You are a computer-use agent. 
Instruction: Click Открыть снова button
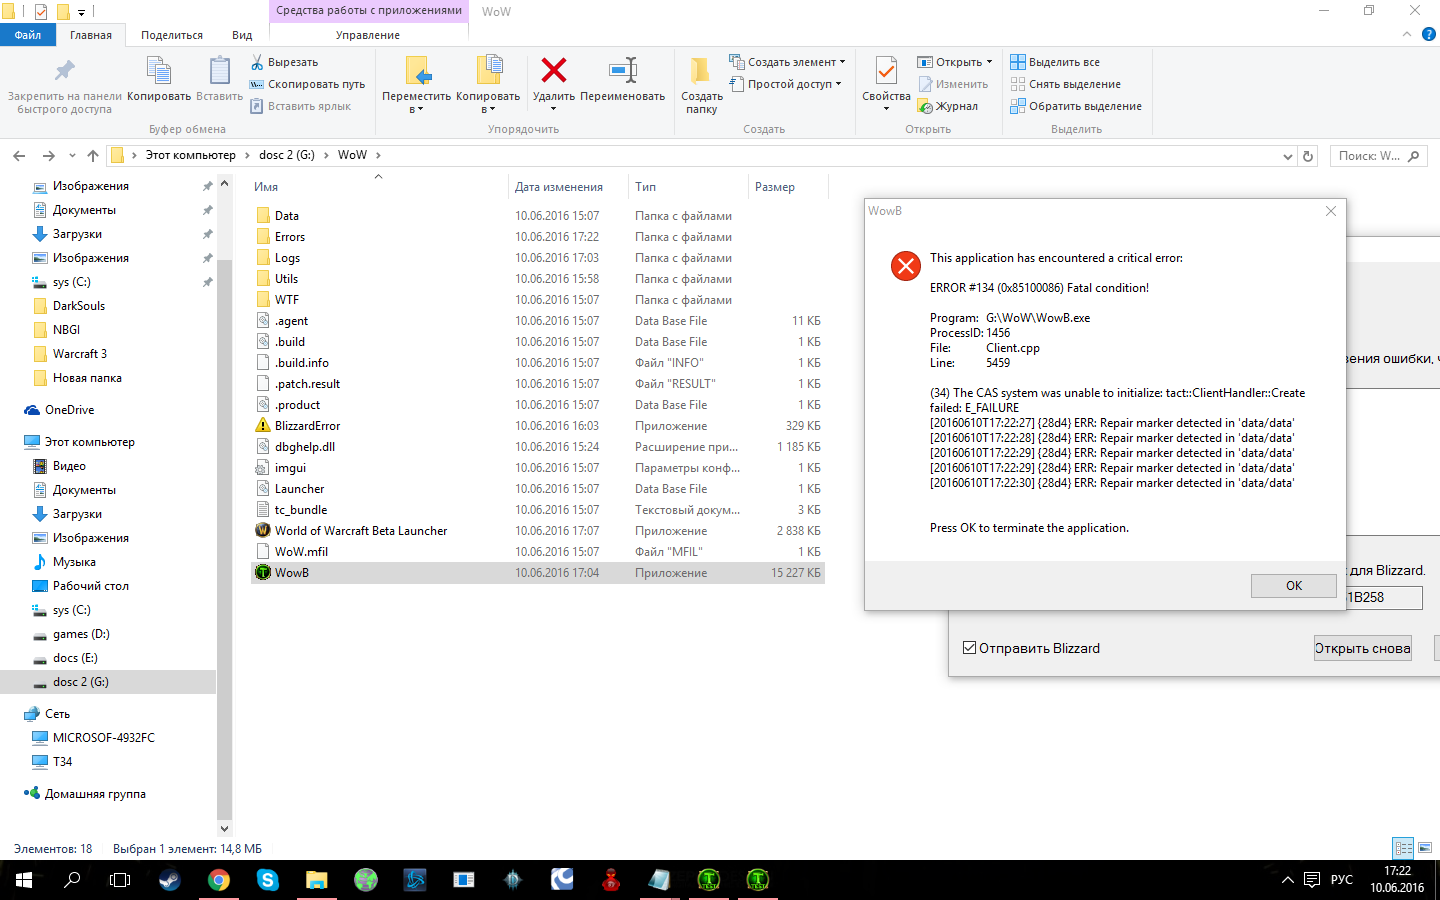click(x=1363, y=648)
